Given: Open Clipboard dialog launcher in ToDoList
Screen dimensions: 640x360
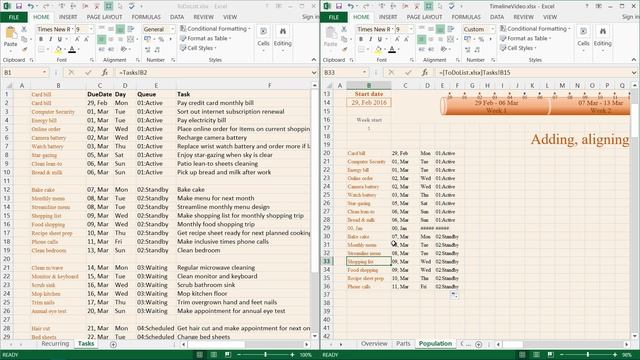Looking at the screenshot, I should 31,60.
